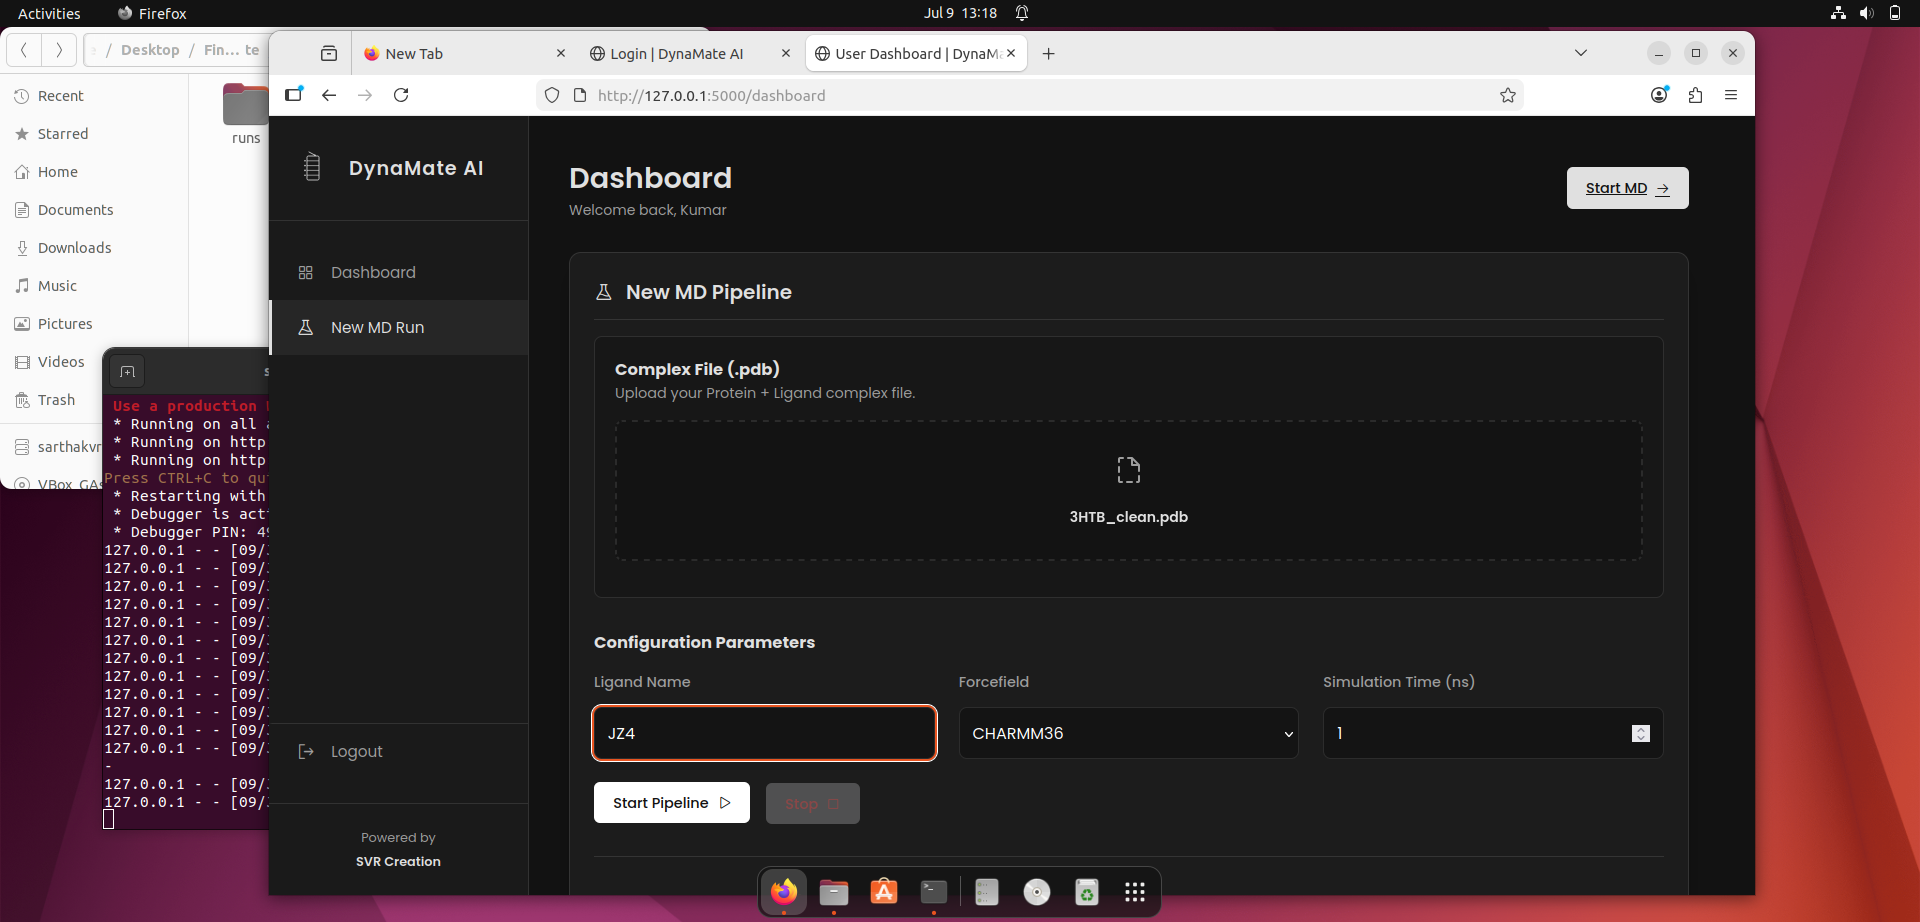This screenshot has width=1920, height=922.
Task: Click the PDB file upload drop zone
Action: [x=1128, y=490]
